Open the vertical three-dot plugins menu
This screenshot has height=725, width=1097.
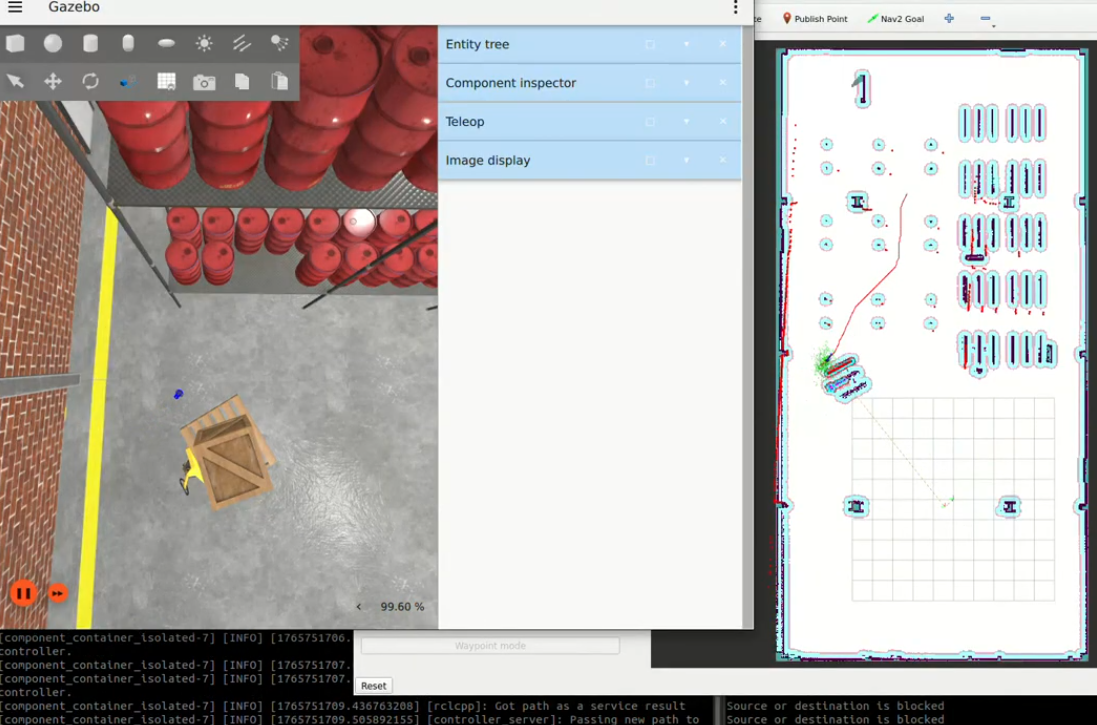pyautogui.click(x=735, y=8)
